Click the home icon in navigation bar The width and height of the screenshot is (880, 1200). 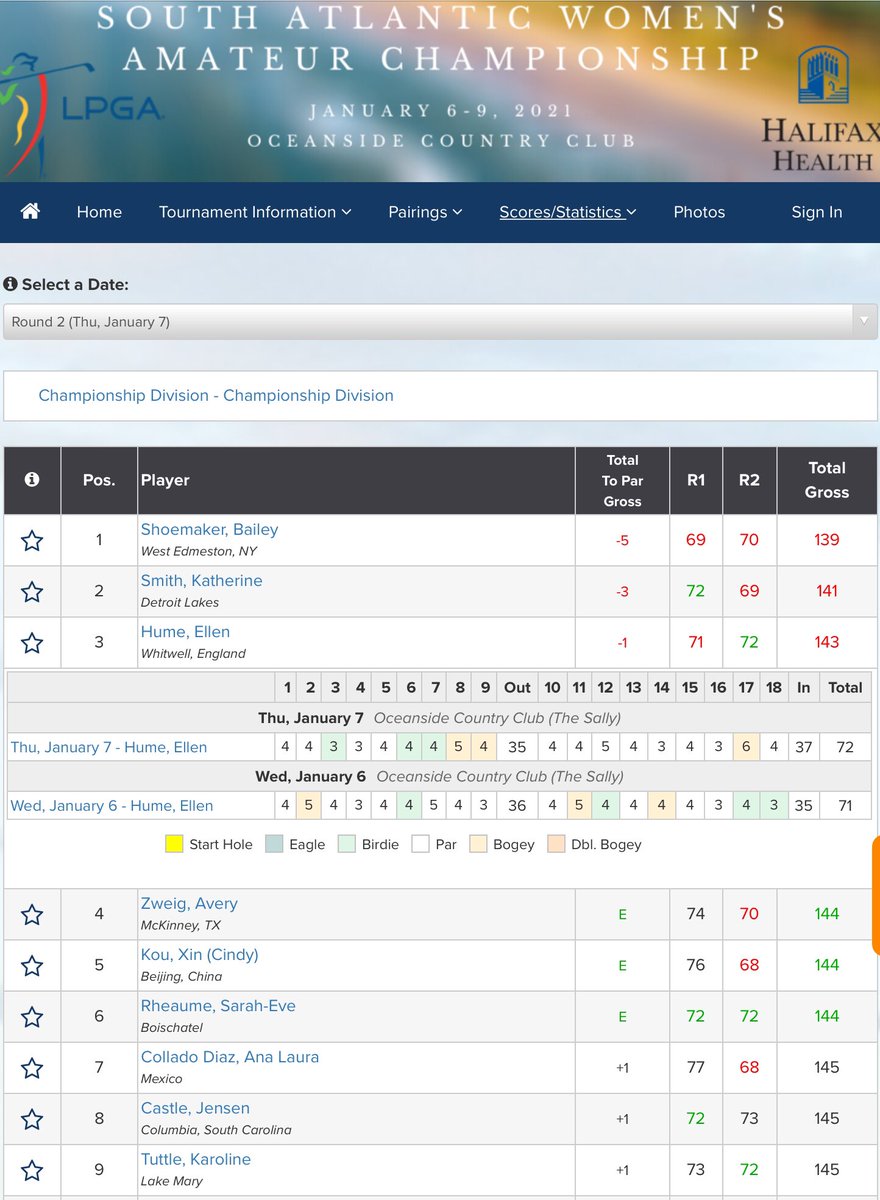click(30, 211)
